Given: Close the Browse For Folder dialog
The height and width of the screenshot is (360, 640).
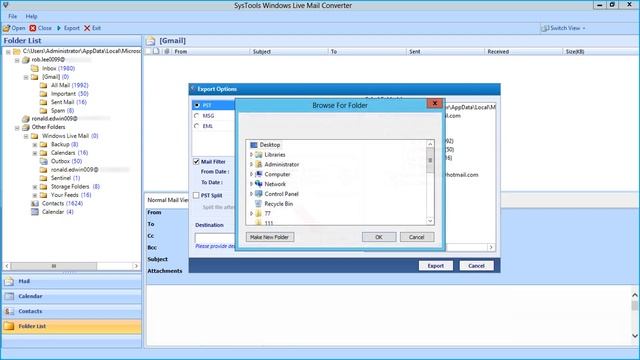Looking at the screenshot, I should pos(435,103).
